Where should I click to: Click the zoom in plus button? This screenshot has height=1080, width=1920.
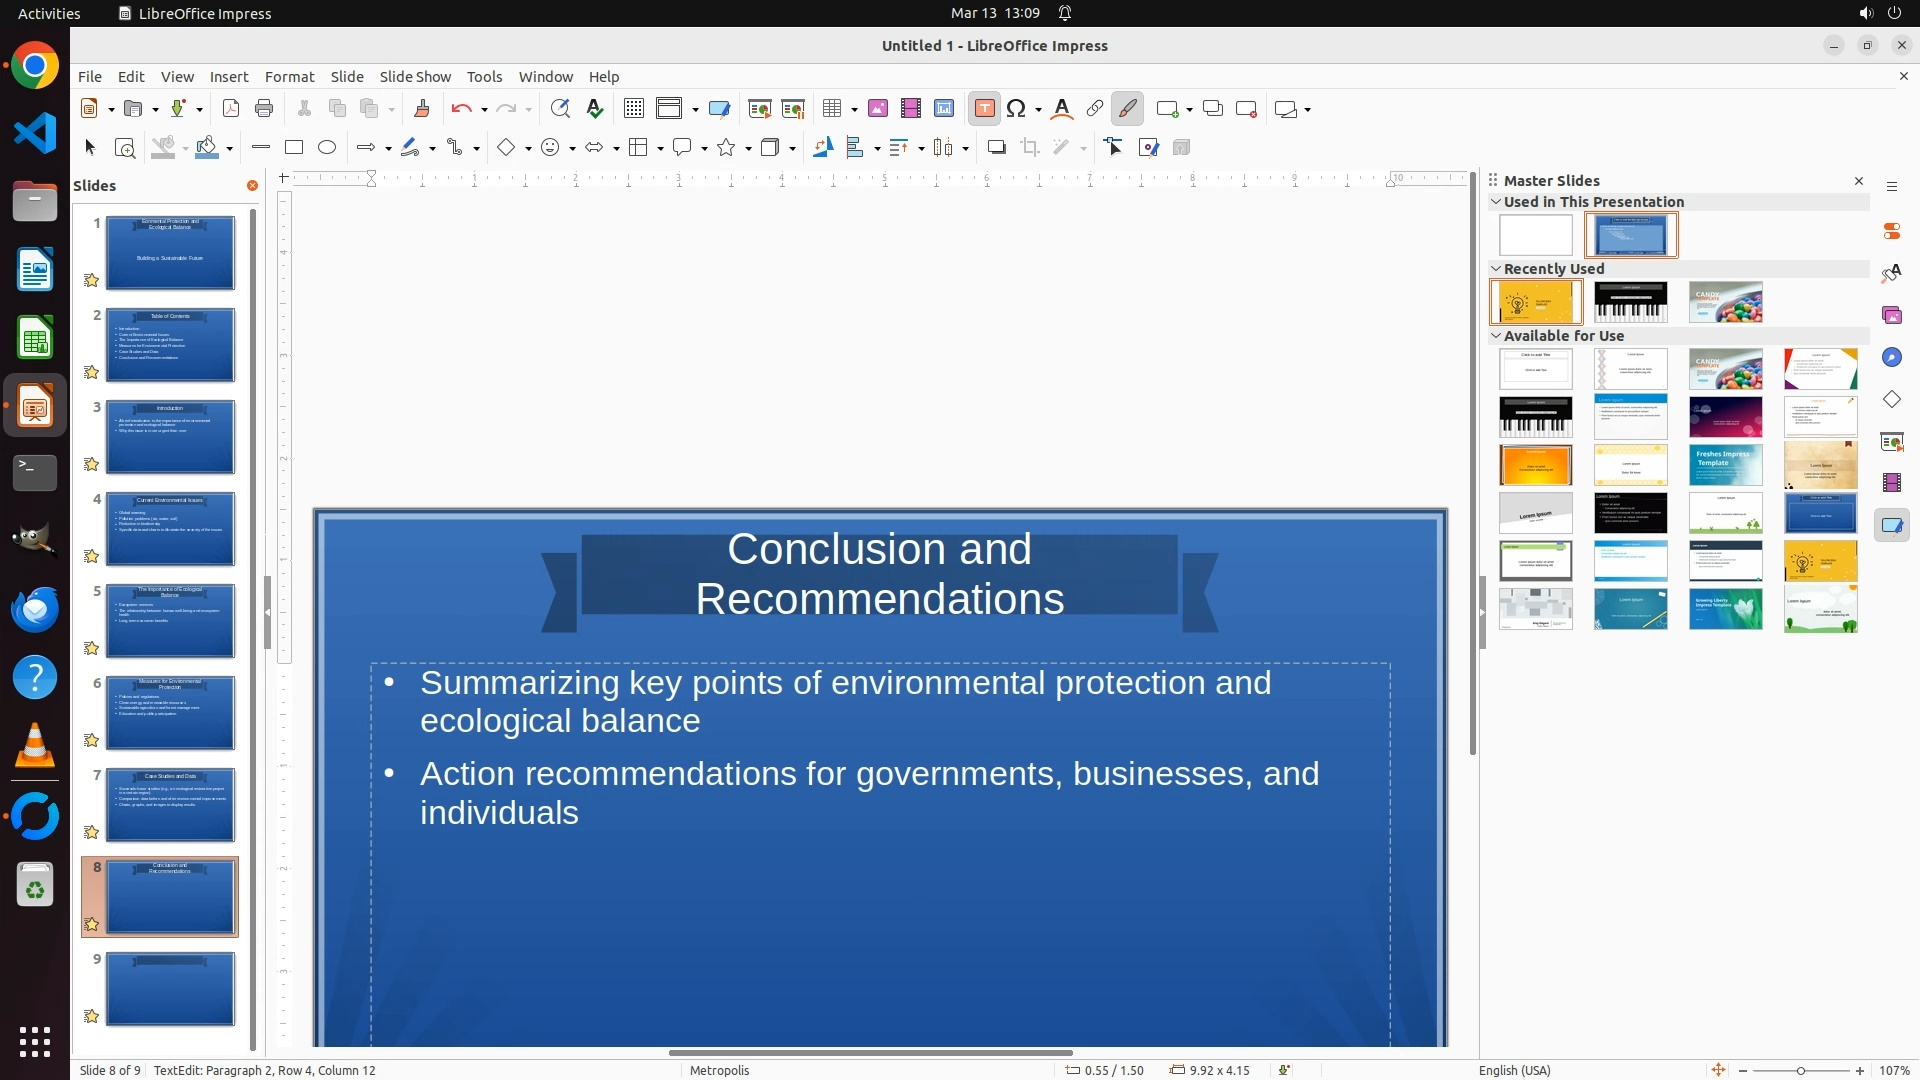tap(1860, 1071)
